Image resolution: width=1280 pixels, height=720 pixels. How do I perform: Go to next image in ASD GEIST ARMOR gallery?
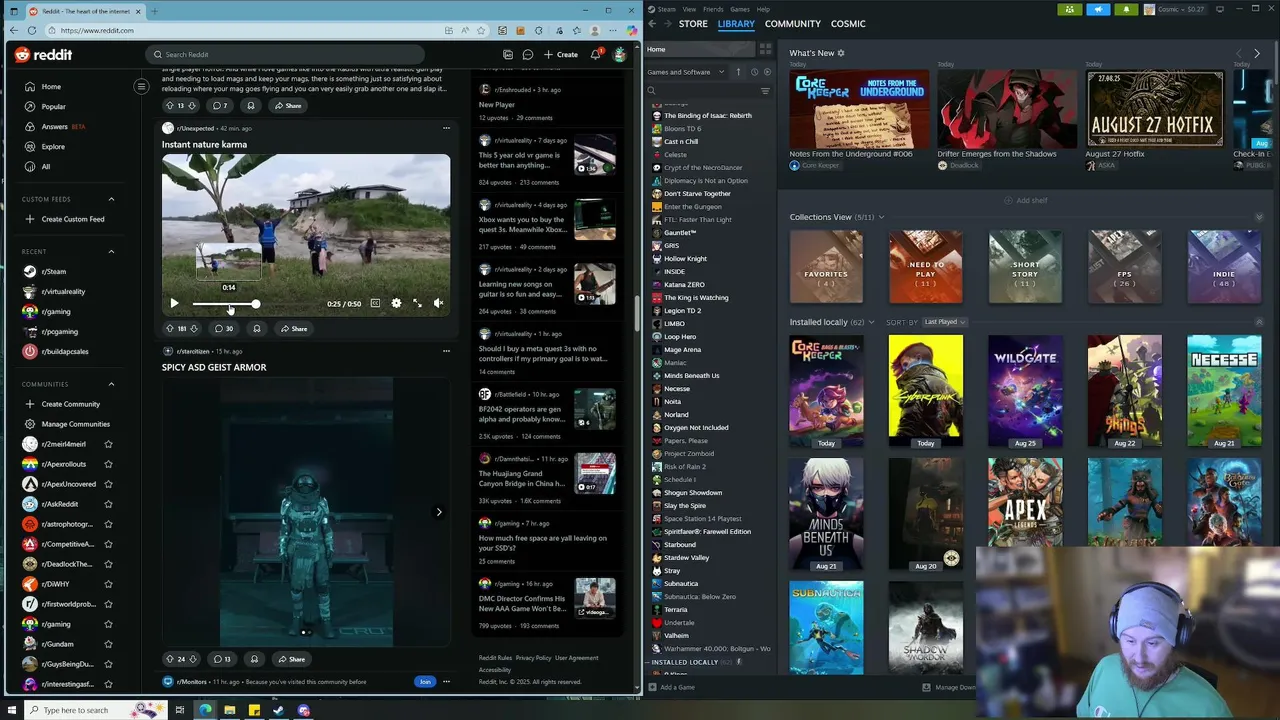pyautogui.click(x=438, y=512)
